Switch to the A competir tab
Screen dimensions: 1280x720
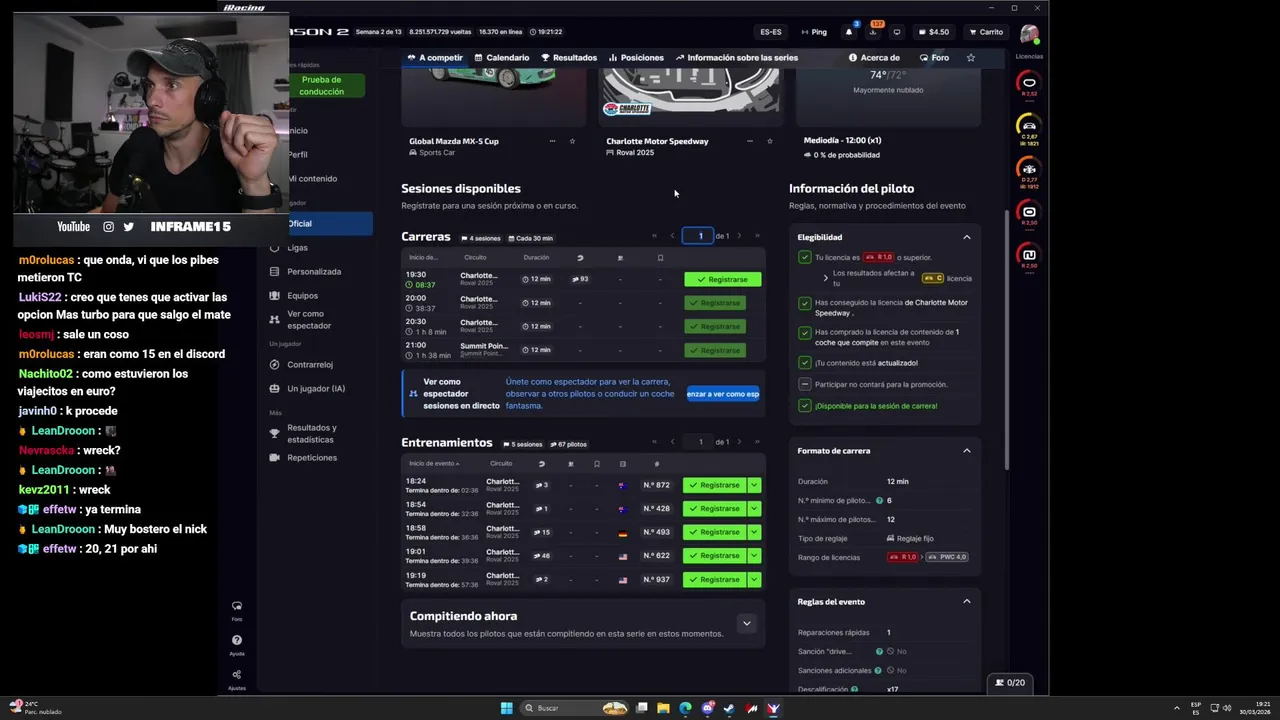pyautogui.click(x=435, y=58)
